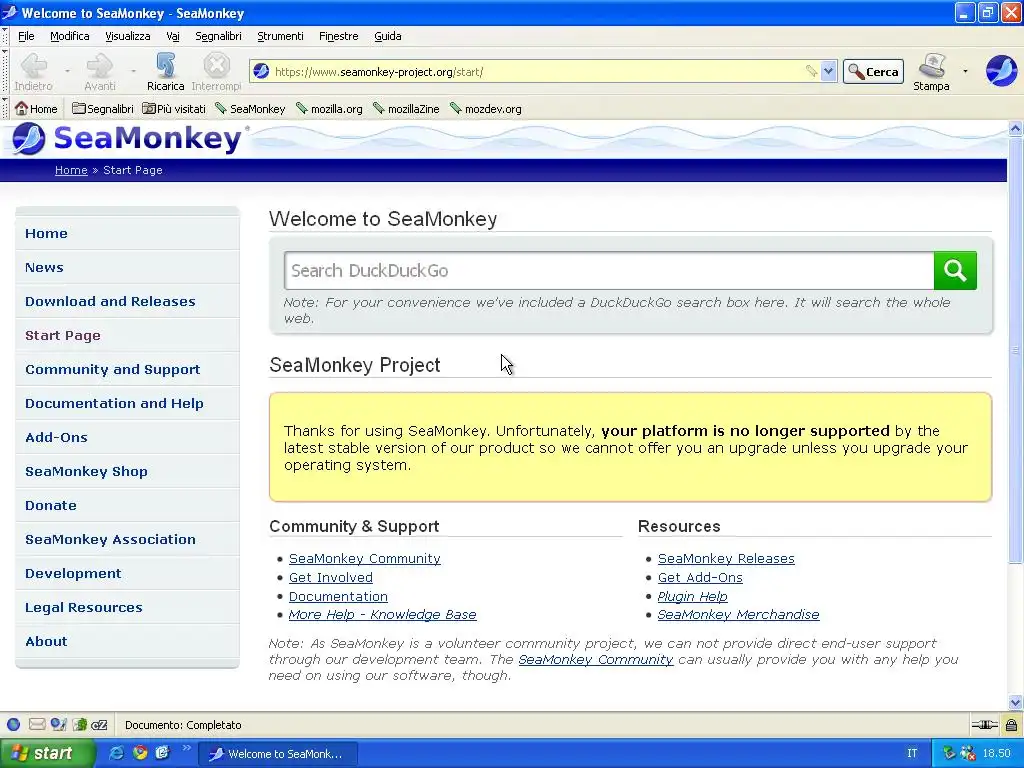Open the Donate sidebar link
1024x768 pixels.
tap(51, 505)
